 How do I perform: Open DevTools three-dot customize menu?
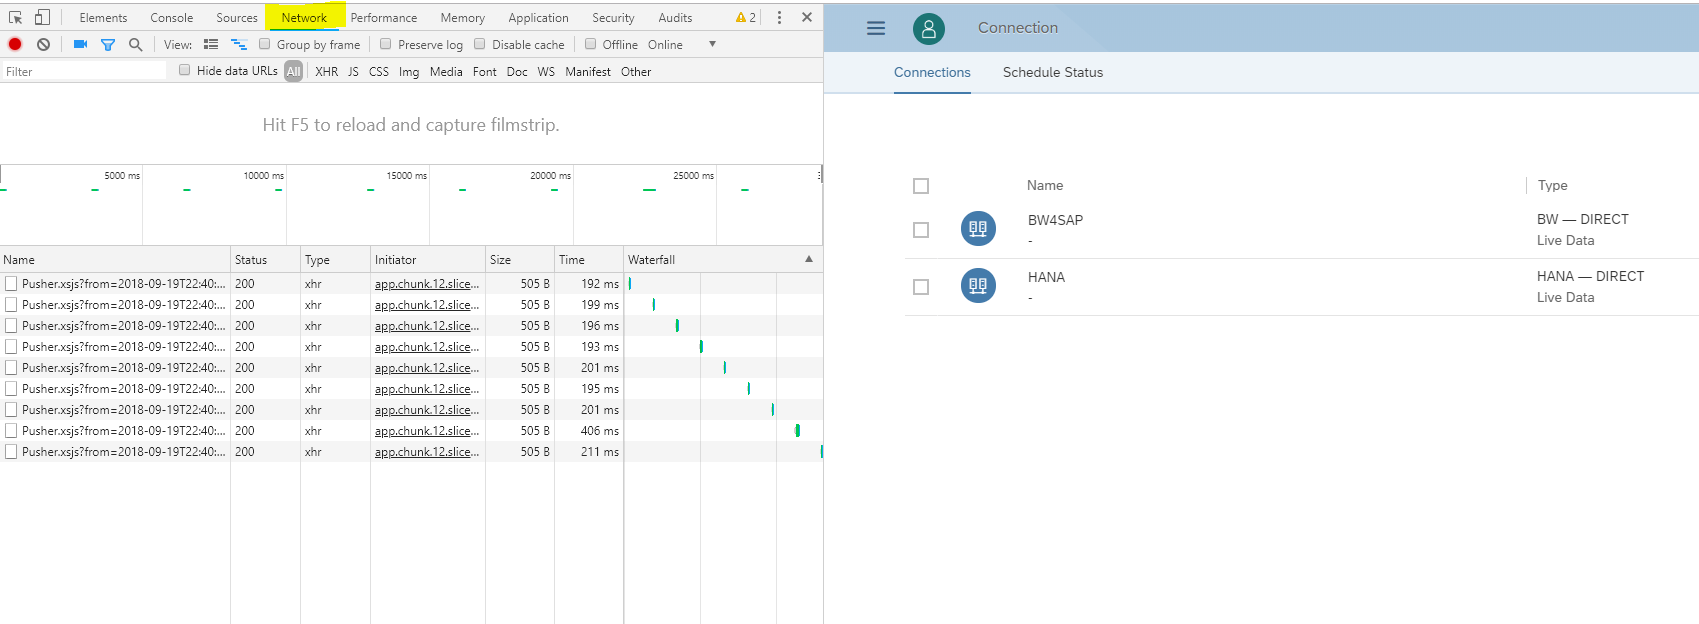coord(779,17)
